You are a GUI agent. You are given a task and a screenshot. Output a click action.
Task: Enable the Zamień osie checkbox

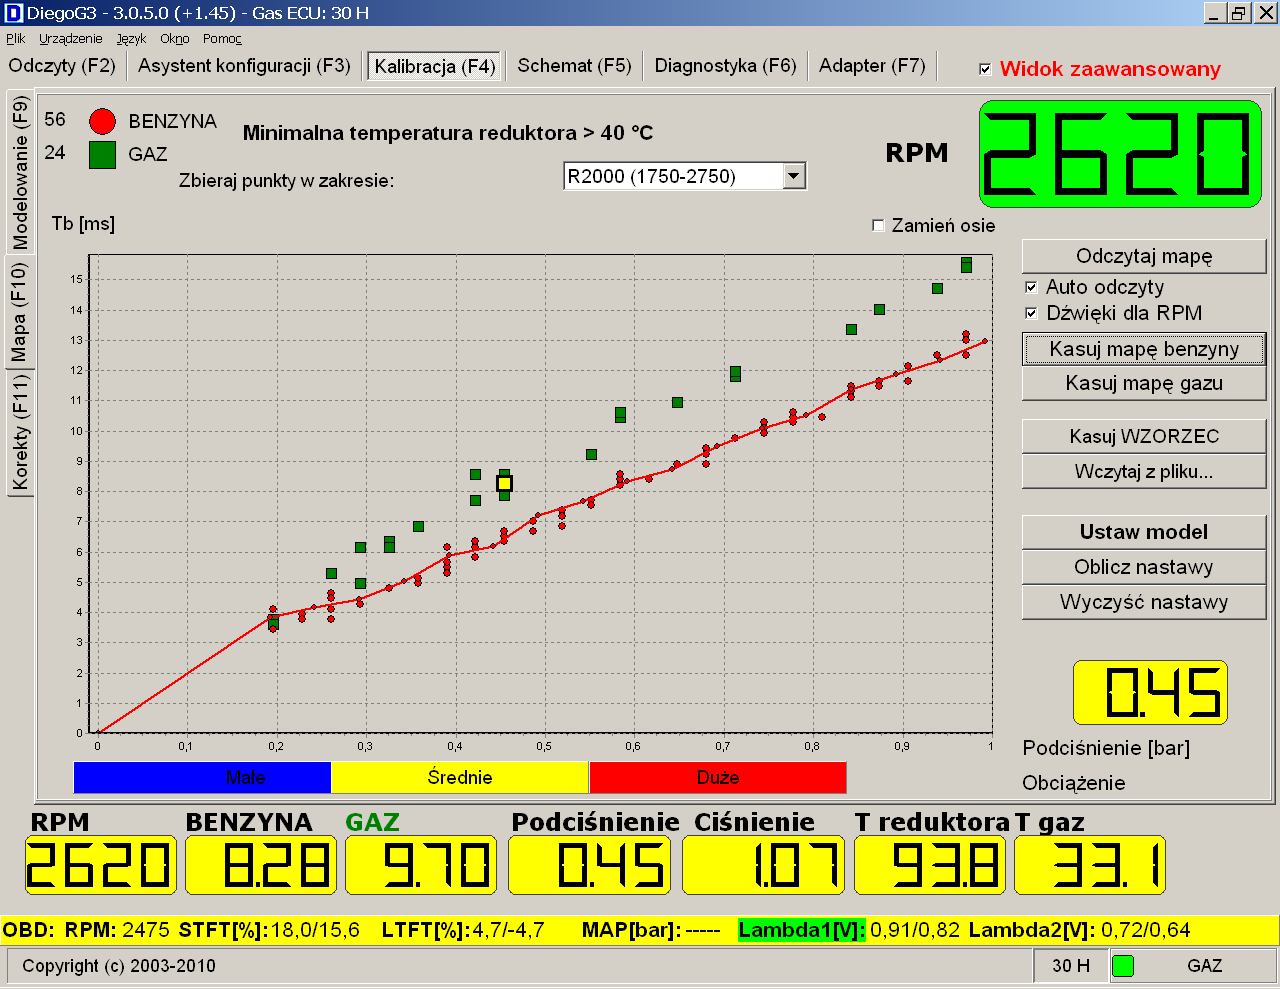(878, 226)
